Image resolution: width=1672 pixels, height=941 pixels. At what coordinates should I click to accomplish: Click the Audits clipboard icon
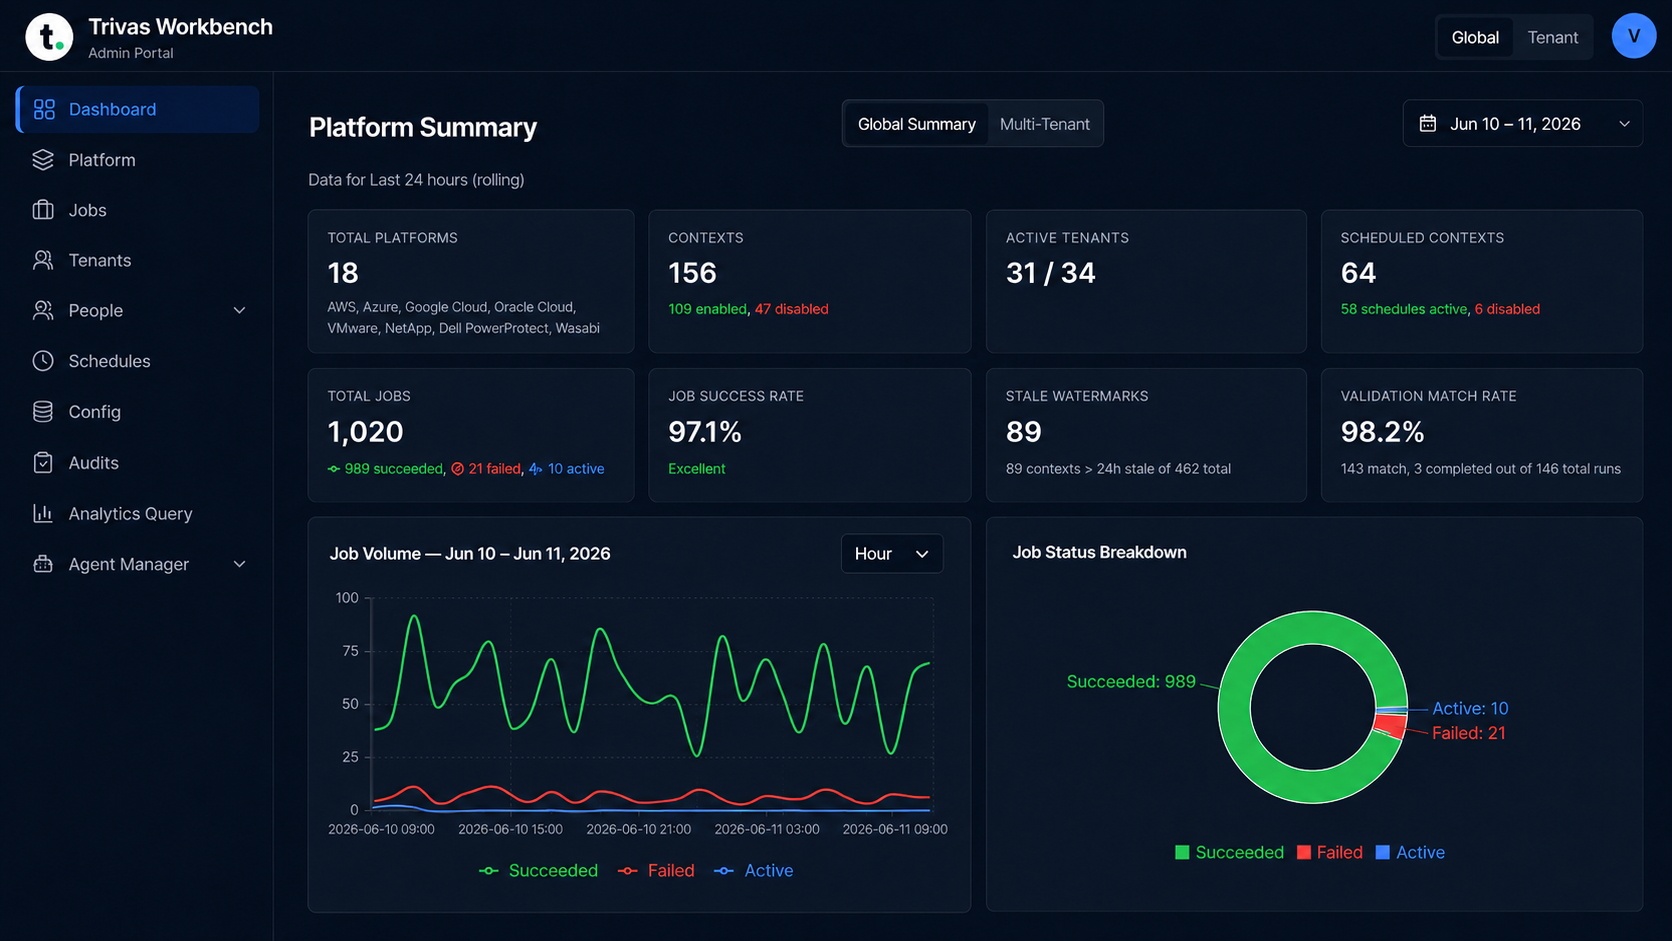click(43, 463)
